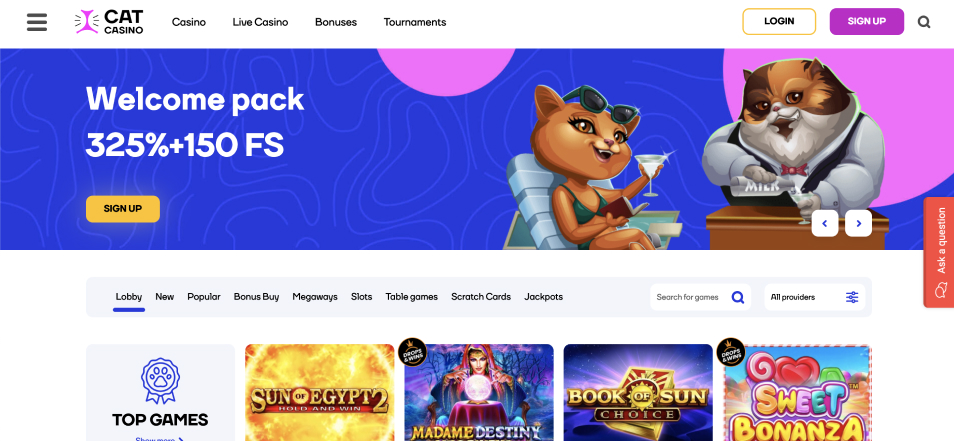Open the hamburger menu icon

pos(37,22)
